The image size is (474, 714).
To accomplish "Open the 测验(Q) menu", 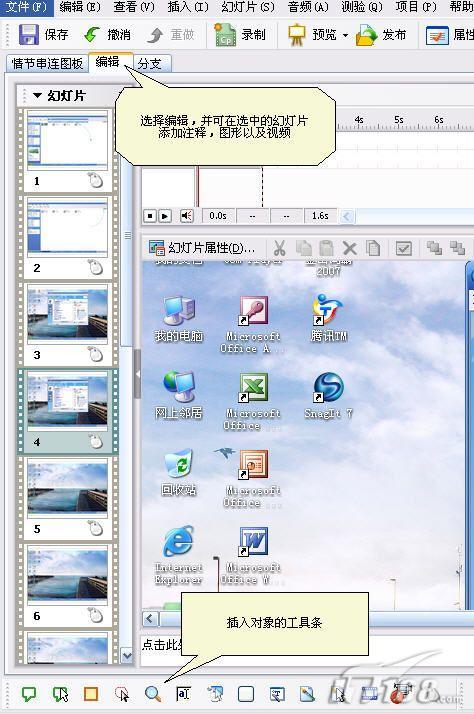I will (362, 7).
